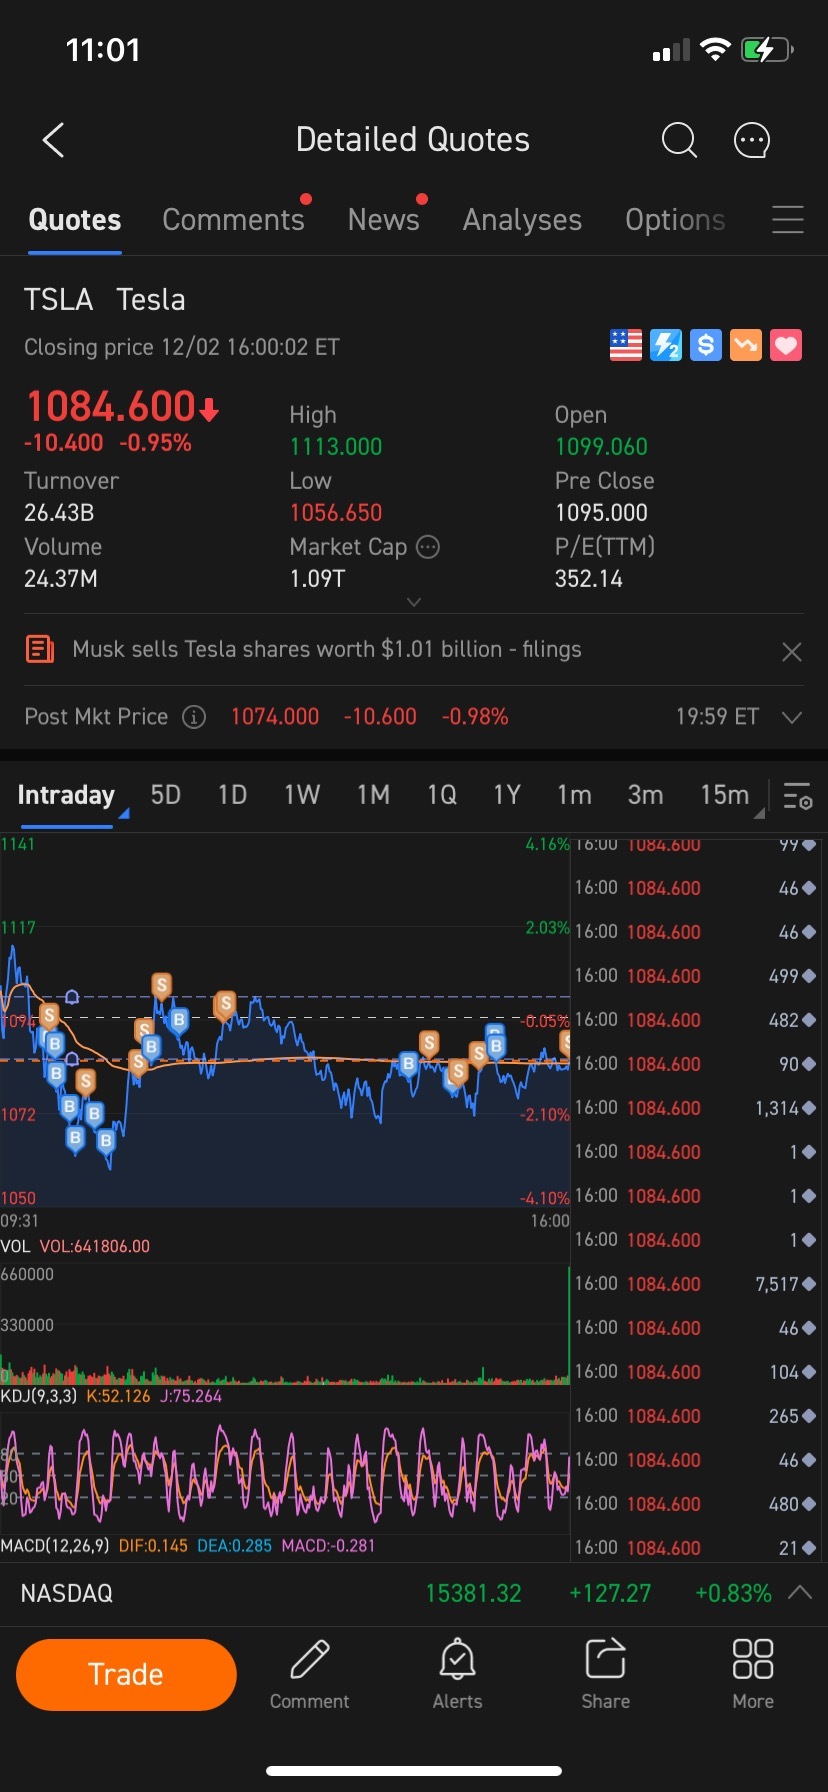This screenshot has height=1792, width=828.
Task: Tap the MACD(12,26,9) indicator label
Action: click(x=55, y=1545)
